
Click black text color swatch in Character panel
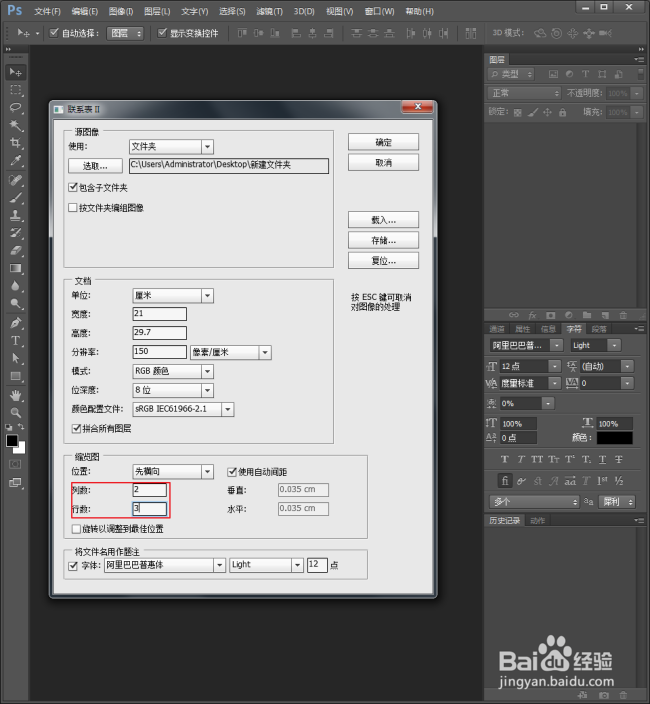(x=615, y=438)
